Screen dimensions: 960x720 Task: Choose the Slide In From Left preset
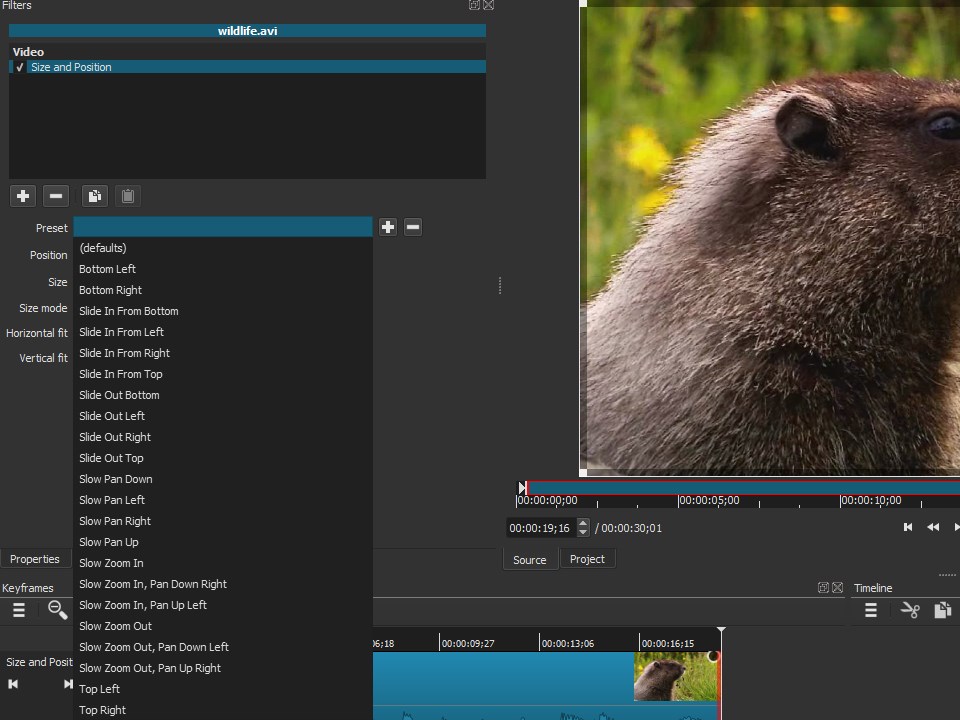click(x=121, y=332)
